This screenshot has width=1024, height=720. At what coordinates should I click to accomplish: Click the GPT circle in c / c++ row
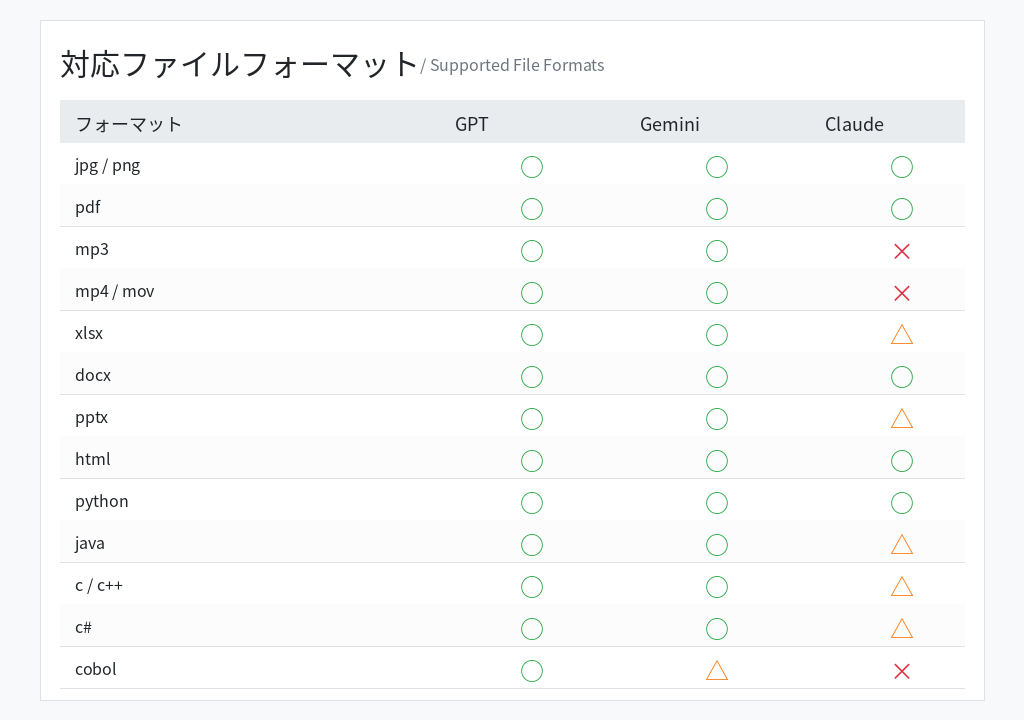coord(532,587)
